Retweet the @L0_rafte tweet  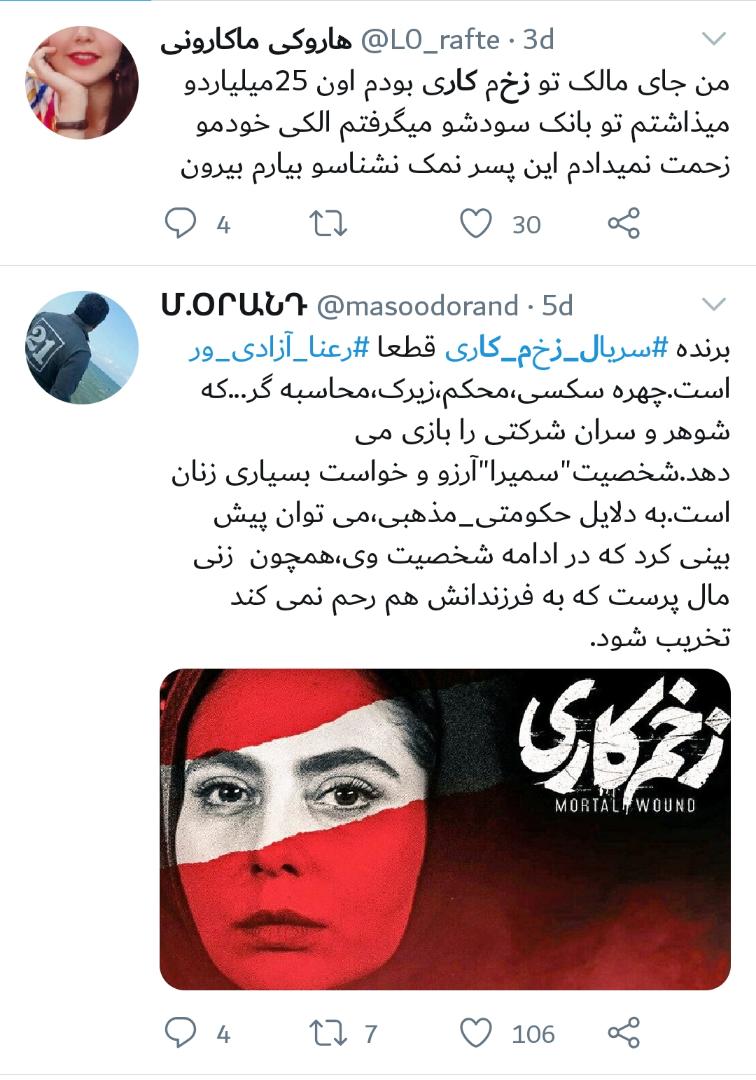328,224
